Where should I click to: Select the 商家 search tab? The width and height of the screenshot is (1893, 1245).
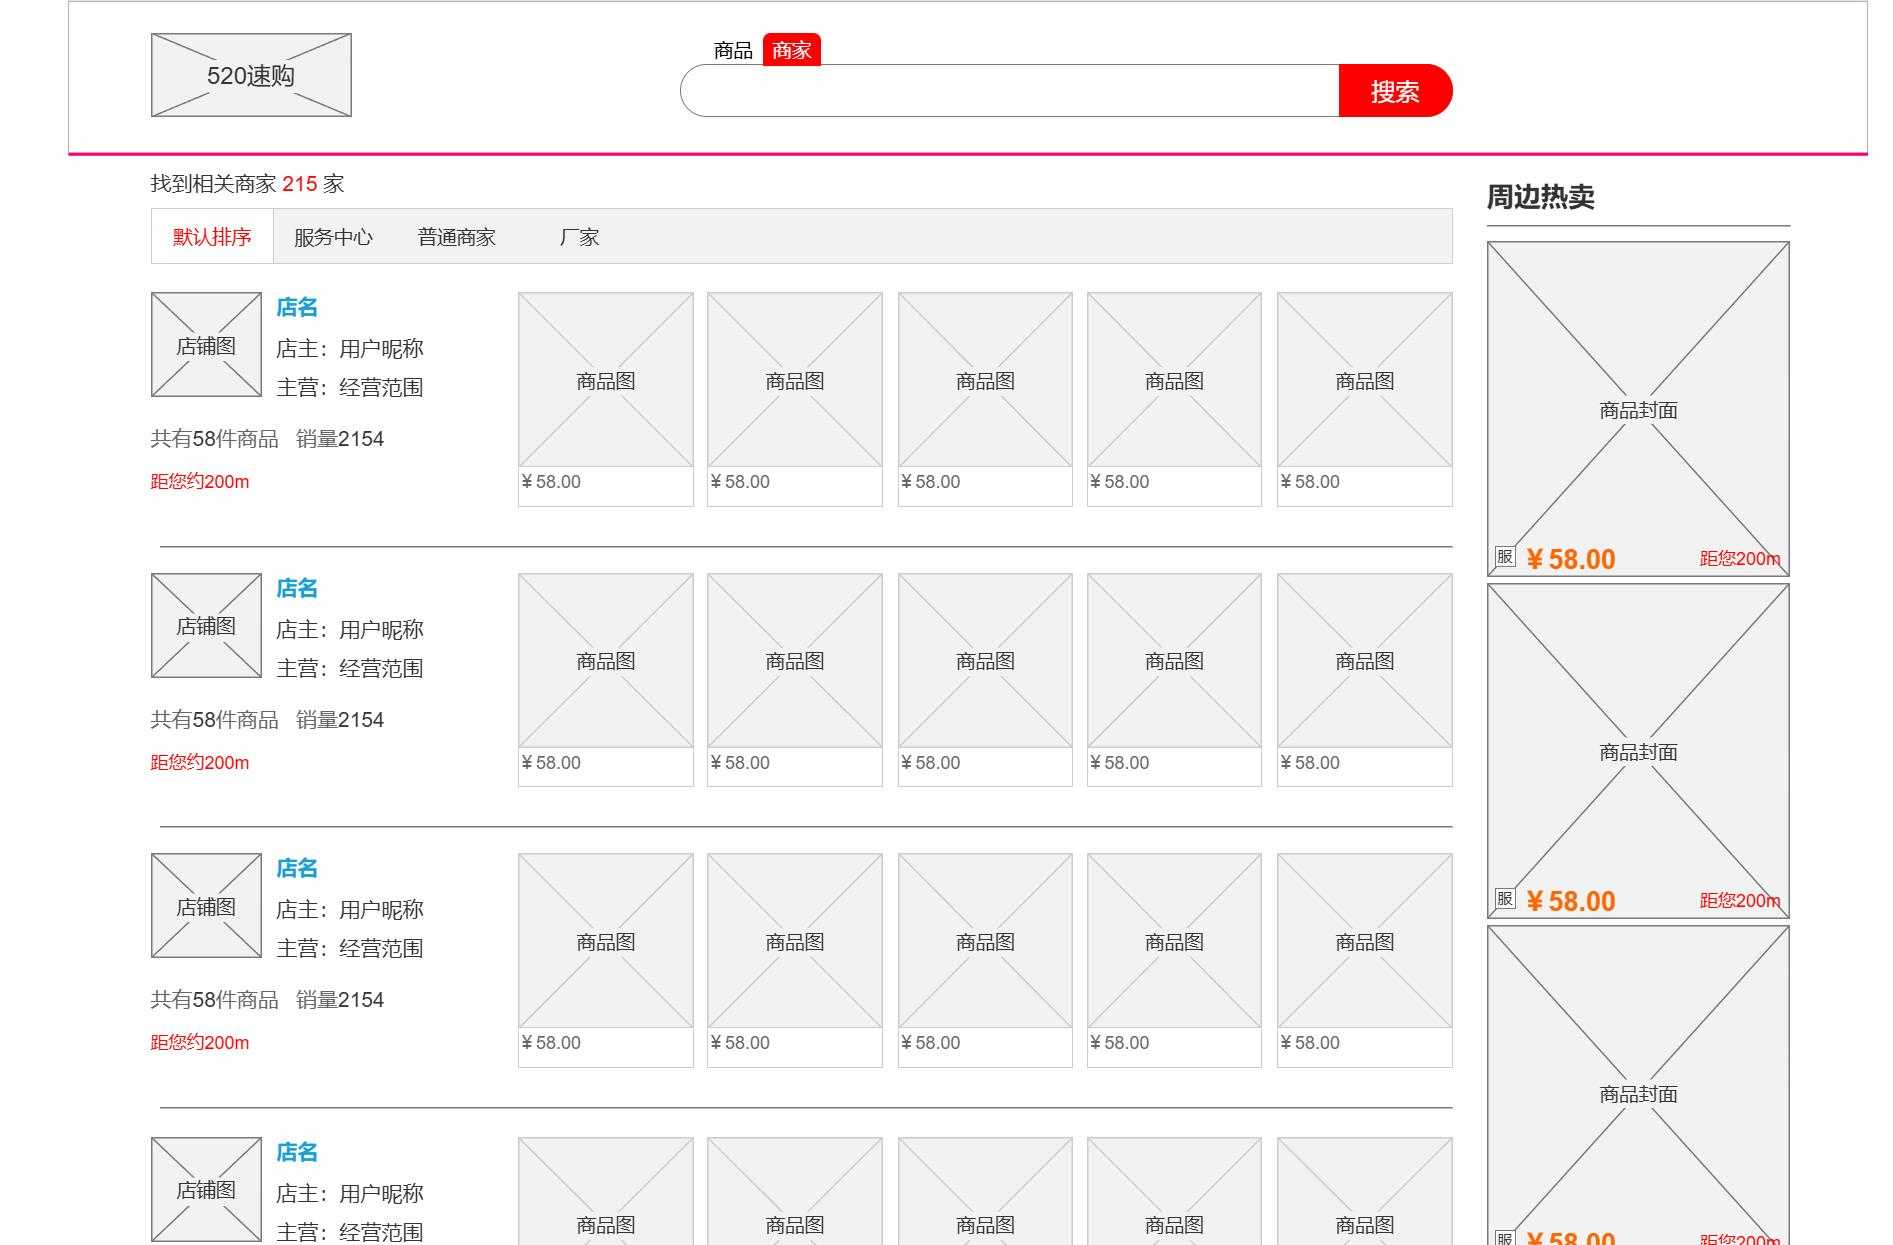coord(793,50)
